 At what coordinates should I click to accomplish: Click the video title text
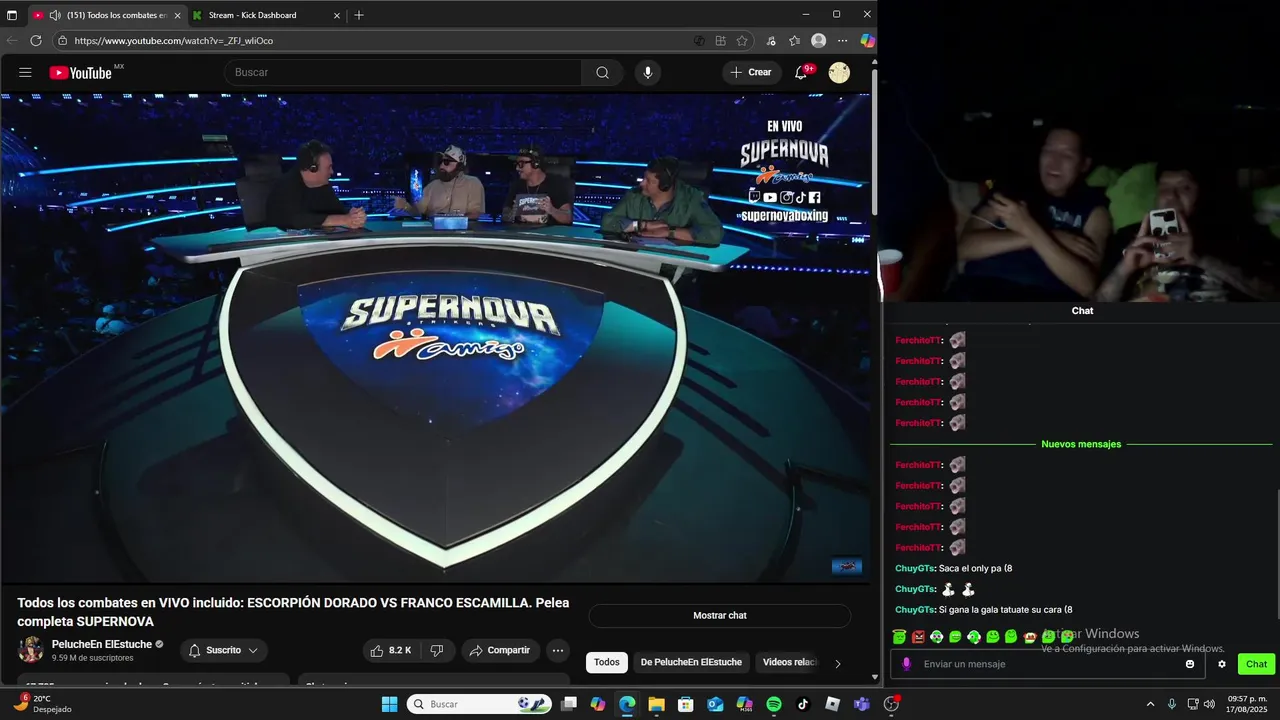tap(293, 612)
